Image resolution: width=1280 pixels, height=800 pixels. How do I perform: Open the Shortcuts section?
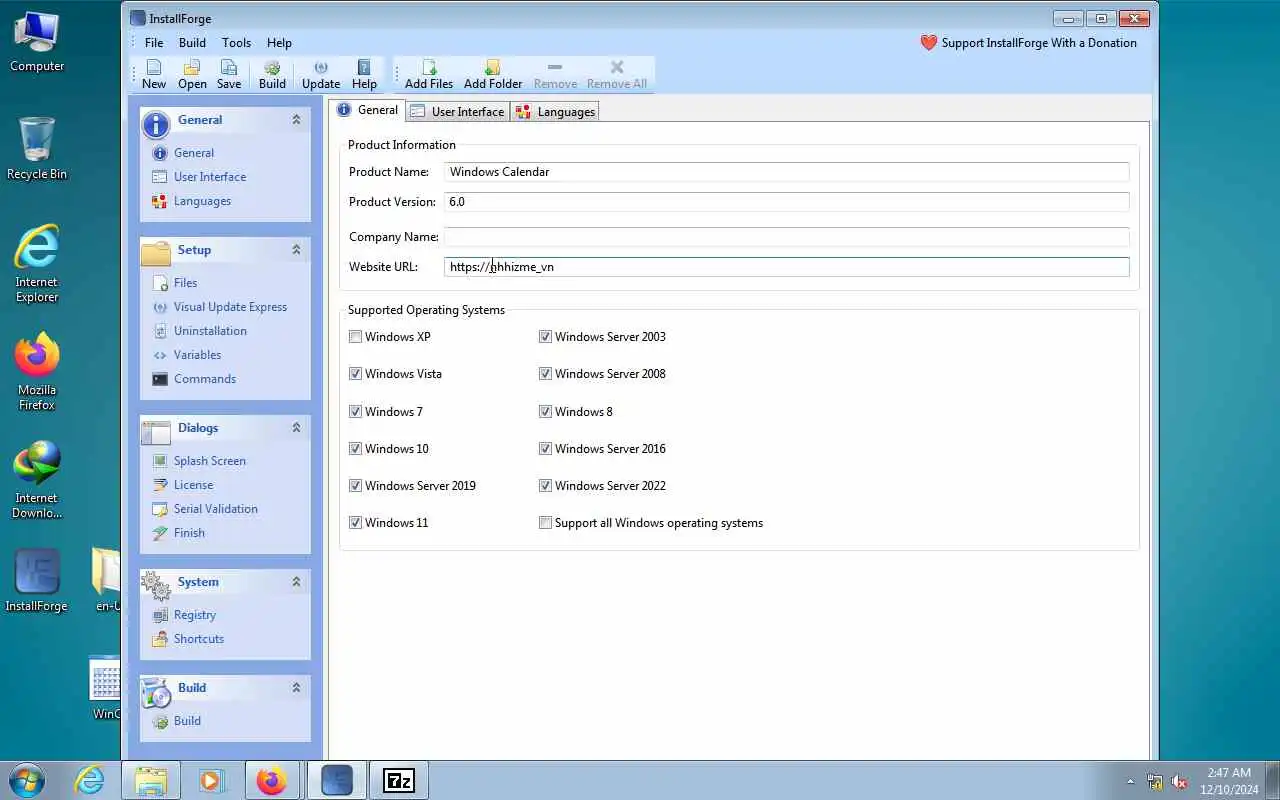[x=198, y=639]
